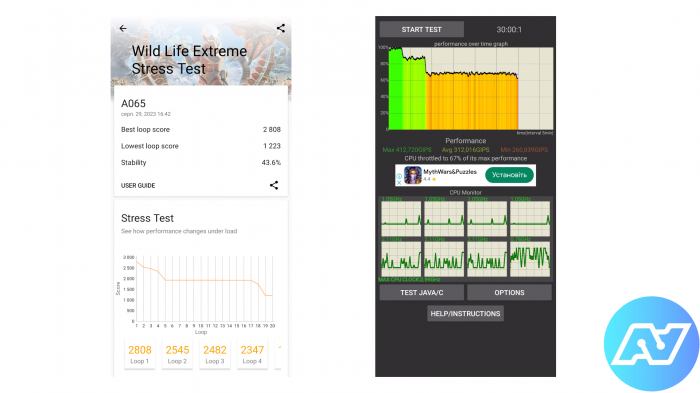The image size is (700, 393).
Task: Tap the performance over time graph
Action: pos(471,88)
